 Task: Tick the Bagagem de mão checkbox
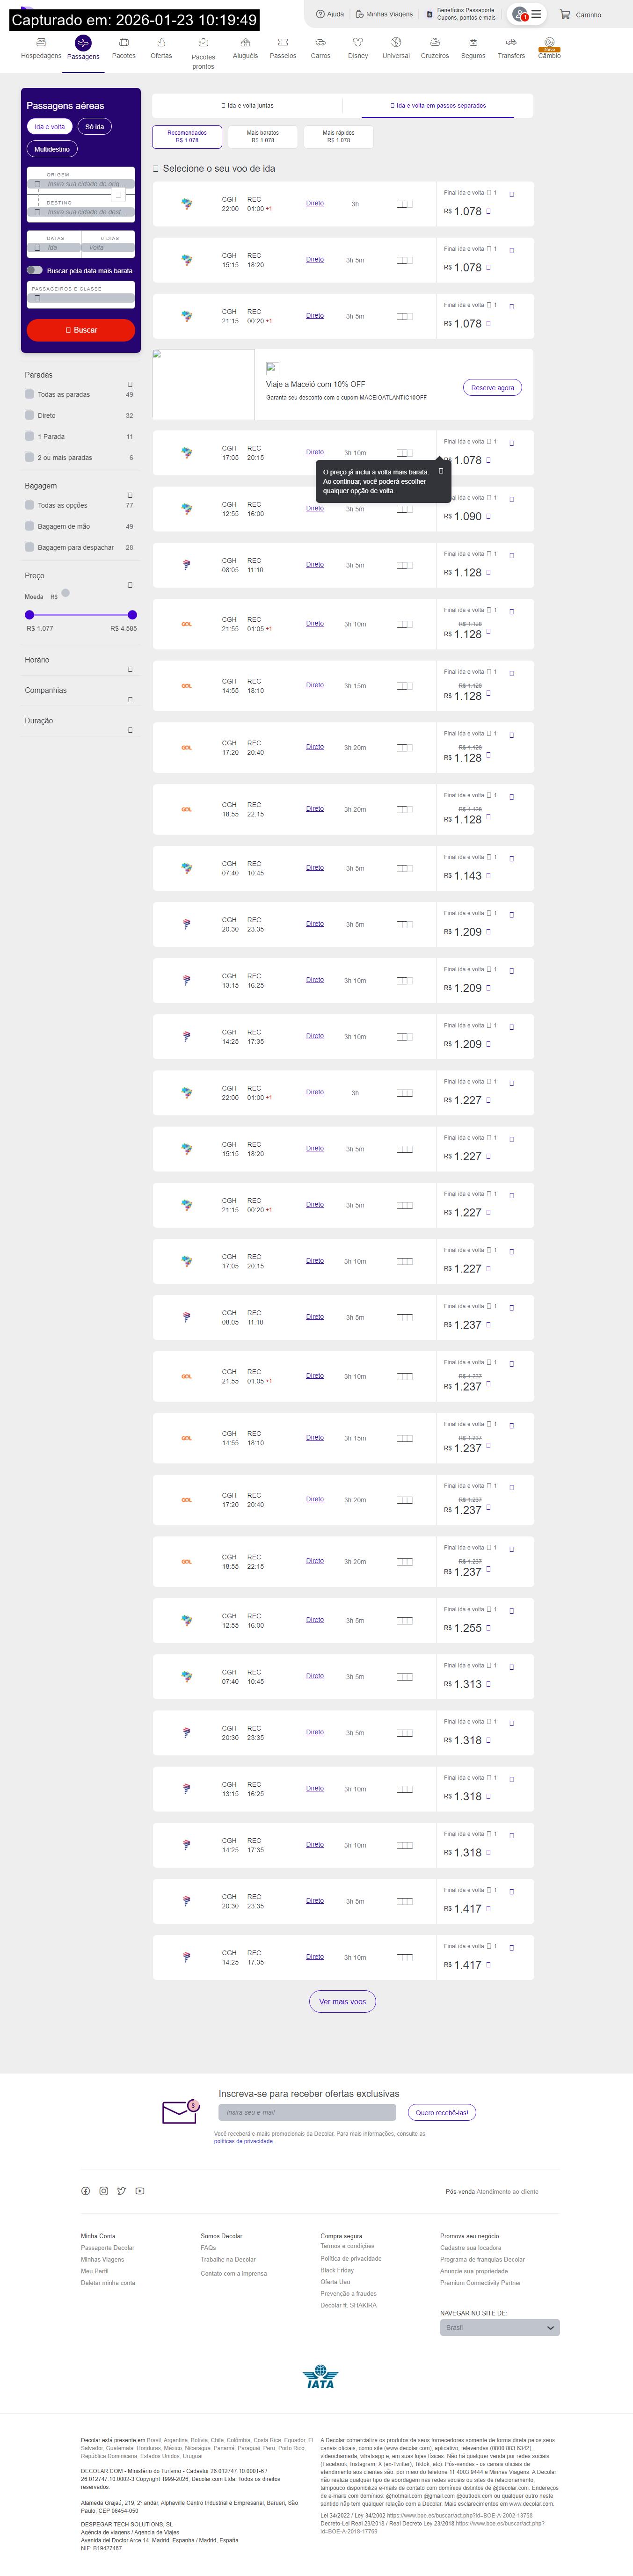30,526
